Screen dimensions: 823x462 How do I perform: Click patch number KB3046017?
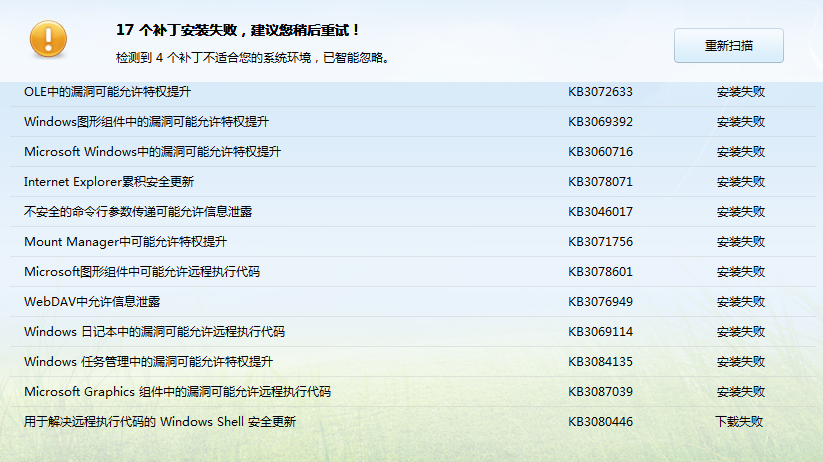pyautogui.click(x=600, y=212)
